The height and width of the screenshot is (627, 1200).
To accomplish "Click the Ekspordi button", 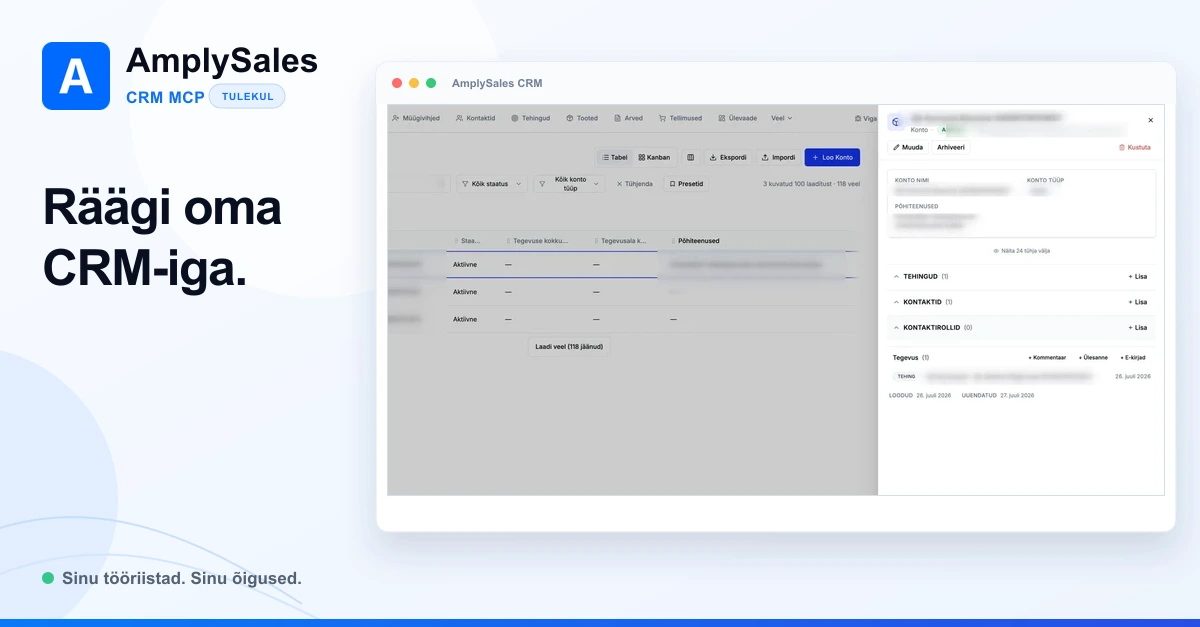I will click(728, 157).
